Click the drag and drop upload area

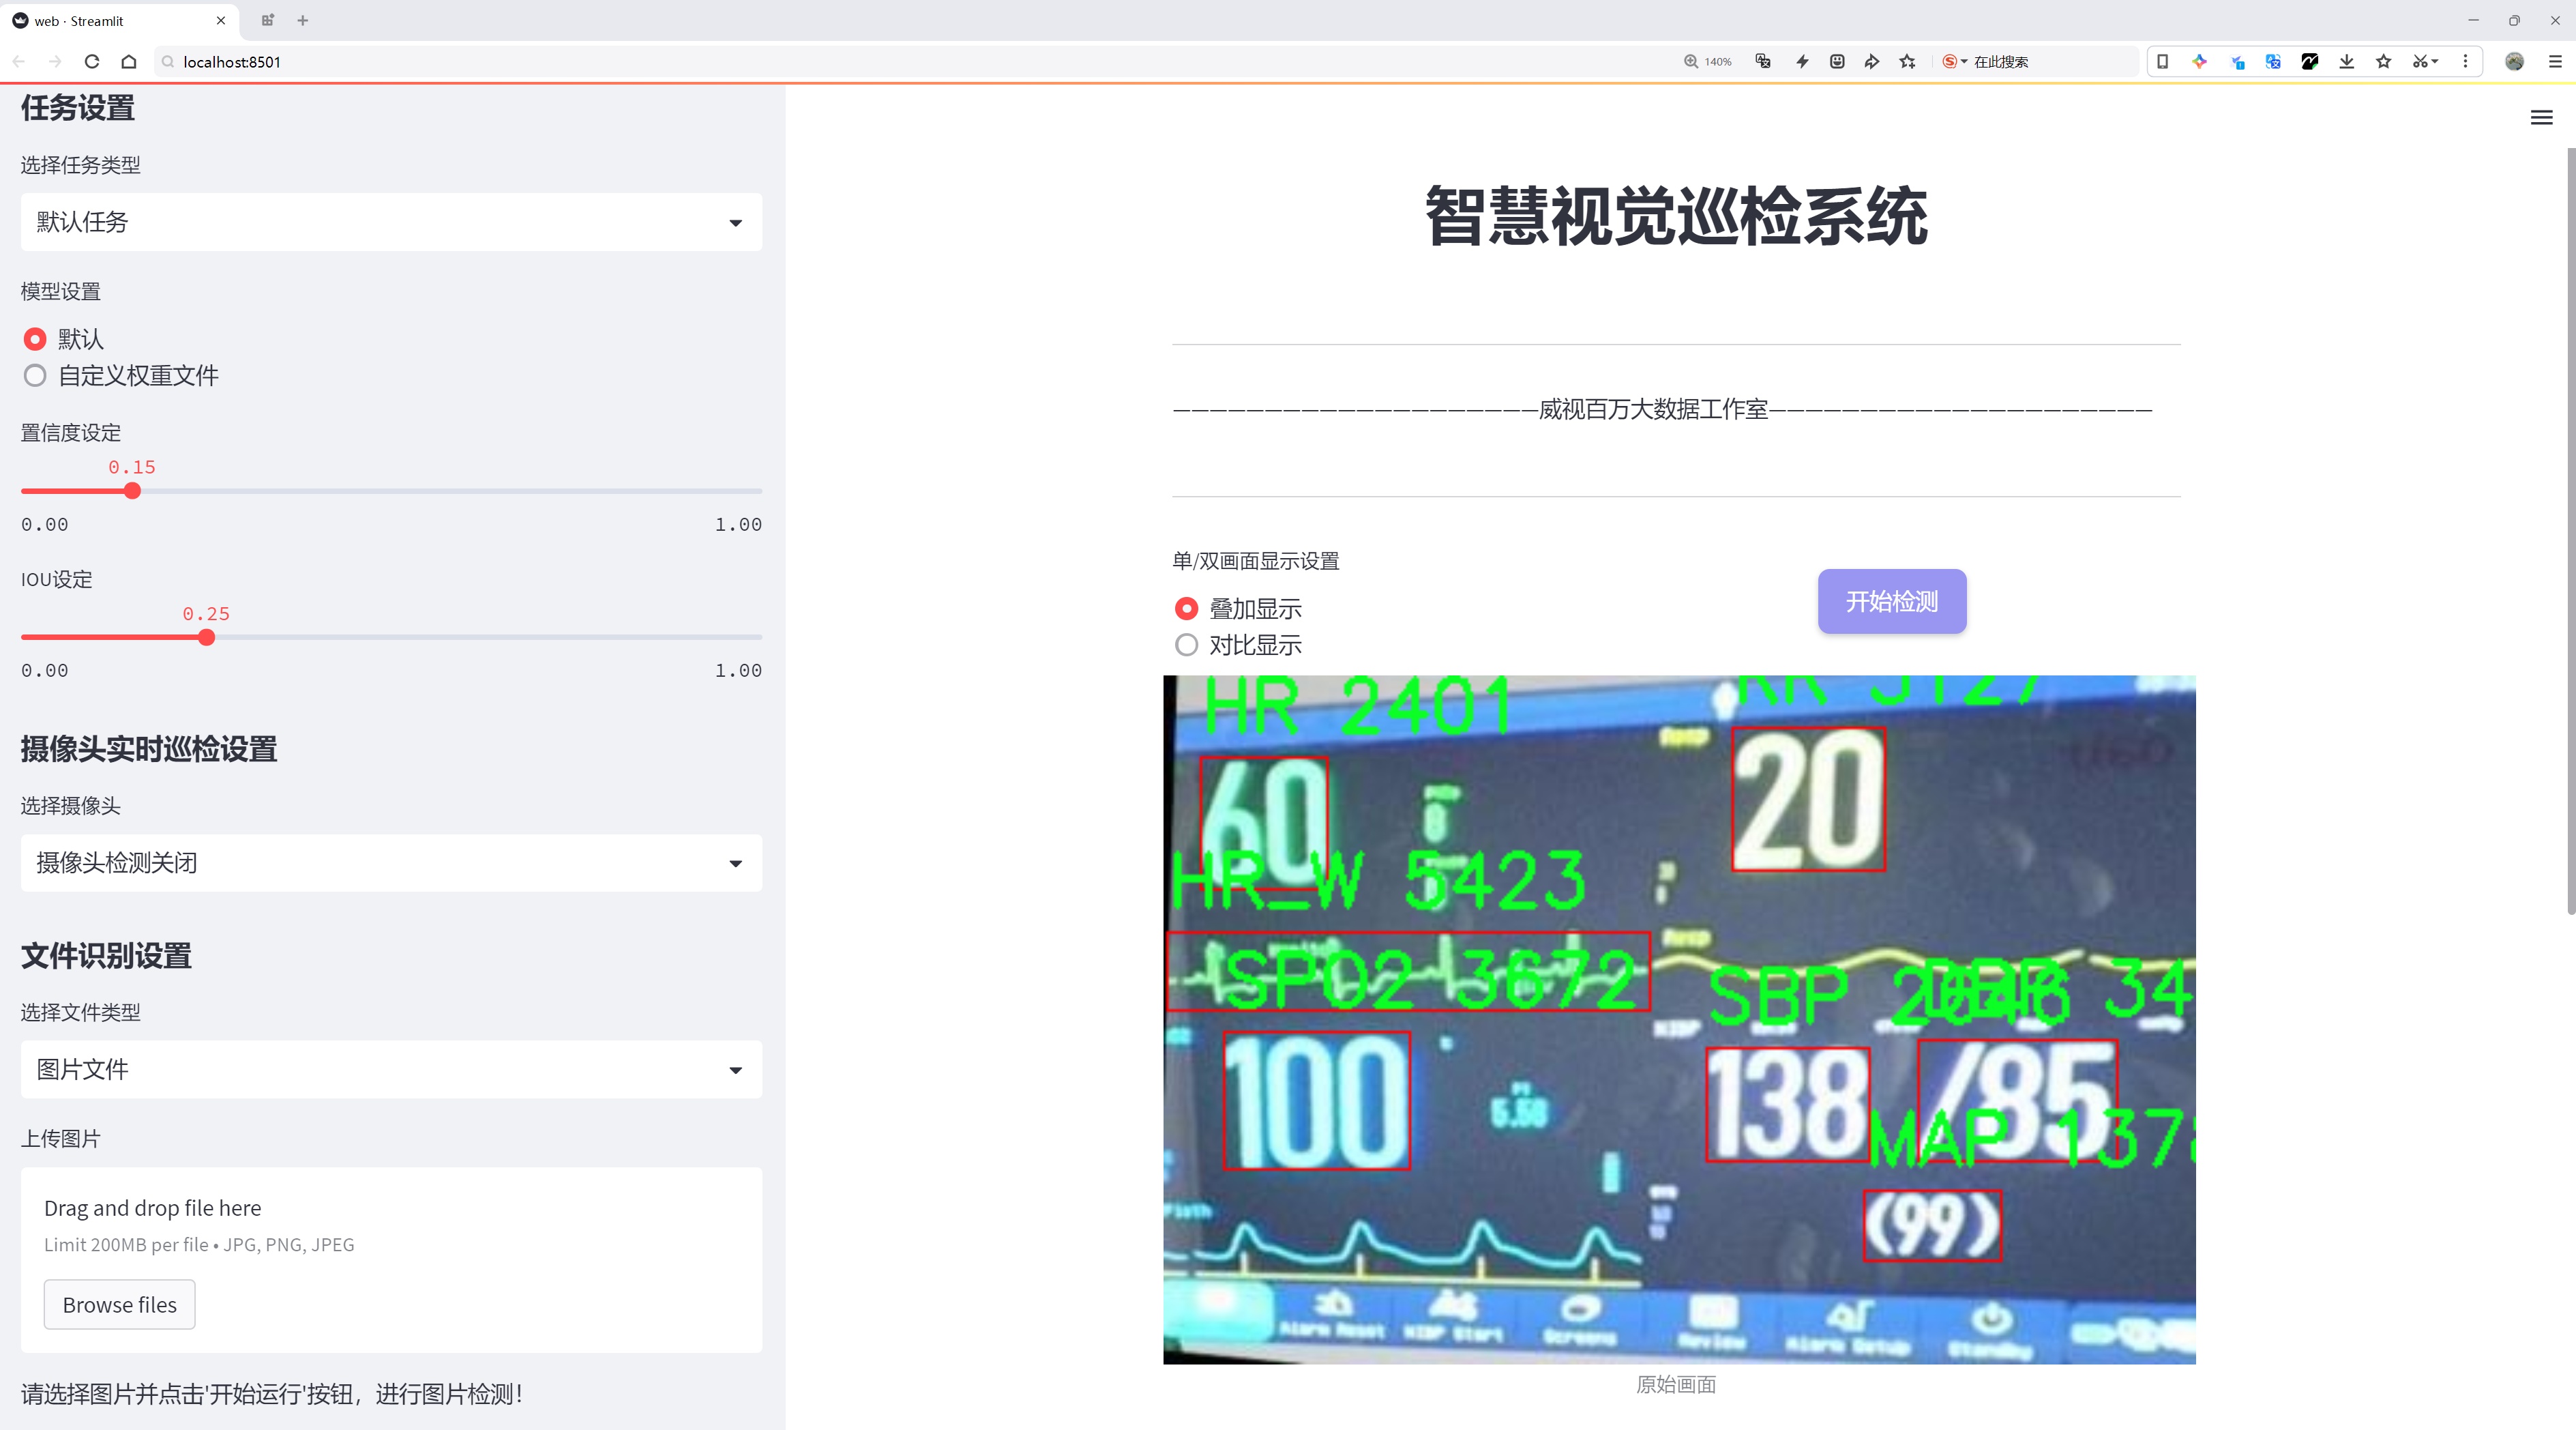click(x=391, y=1260)
